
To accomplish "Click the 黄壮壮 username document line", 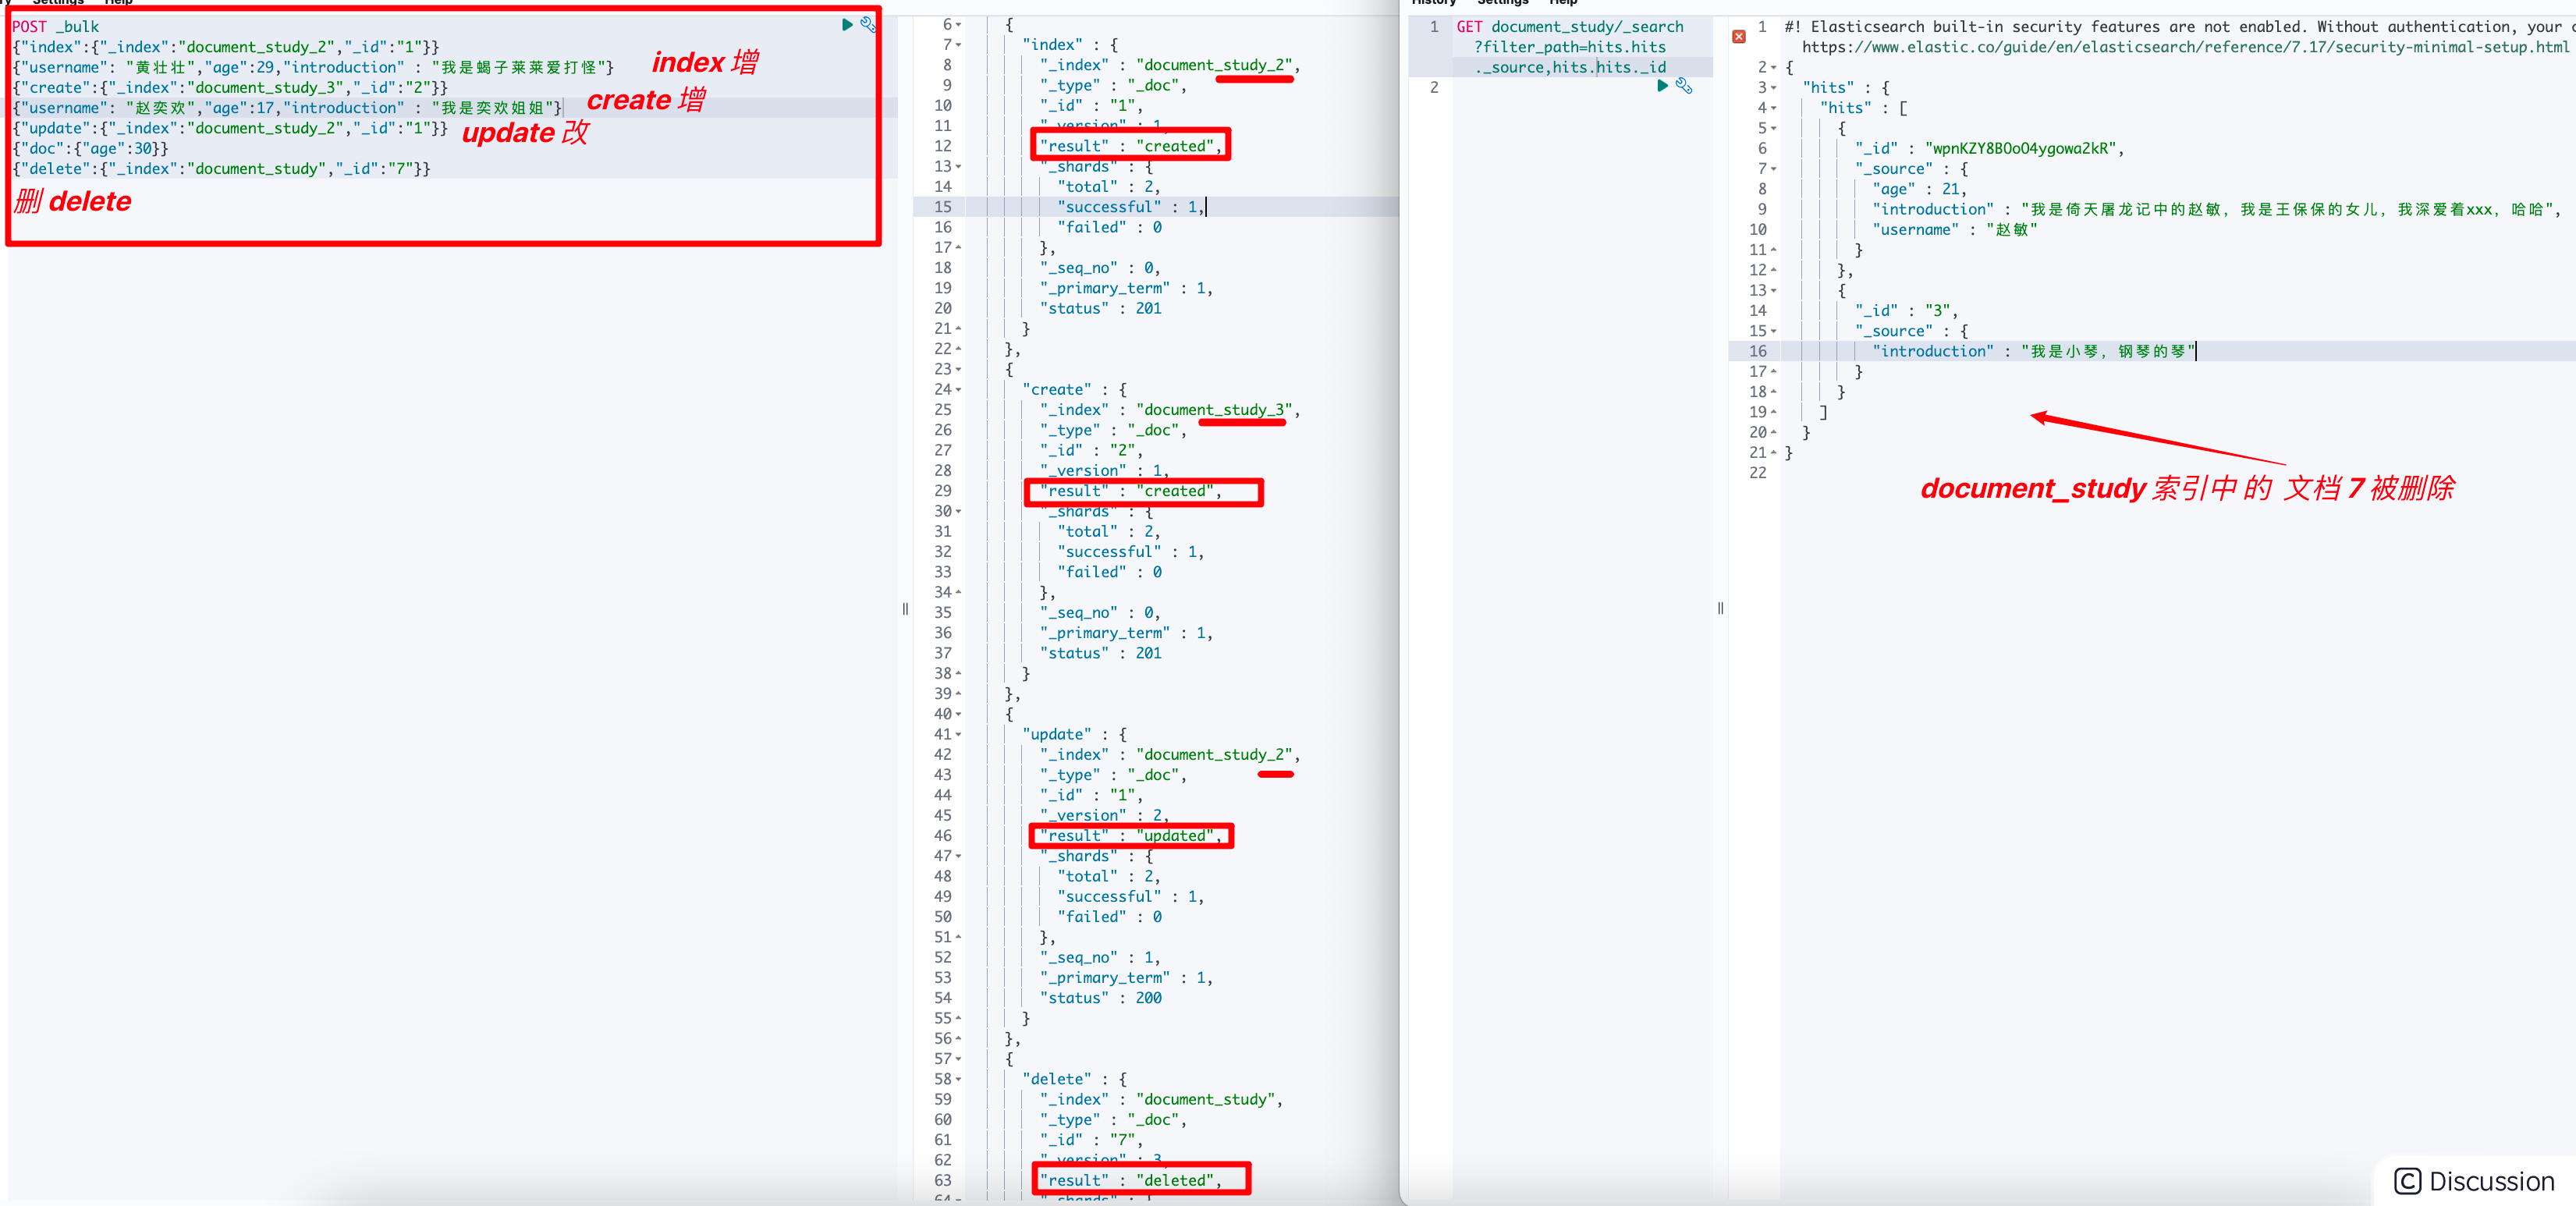I will (x=313, y=67).
